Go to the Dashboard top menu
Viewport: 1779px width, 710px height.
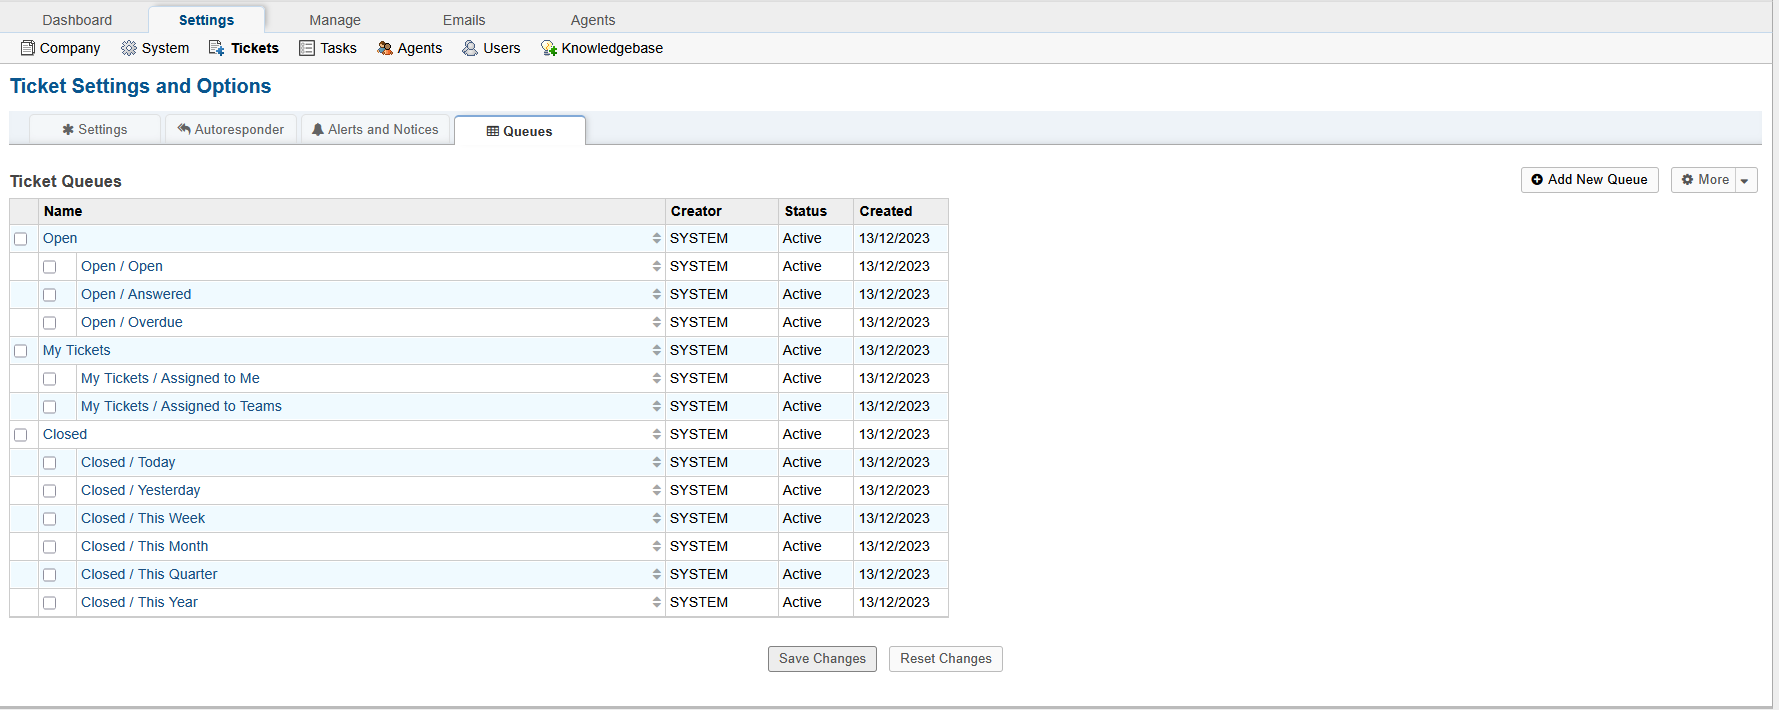pos(77,20)
